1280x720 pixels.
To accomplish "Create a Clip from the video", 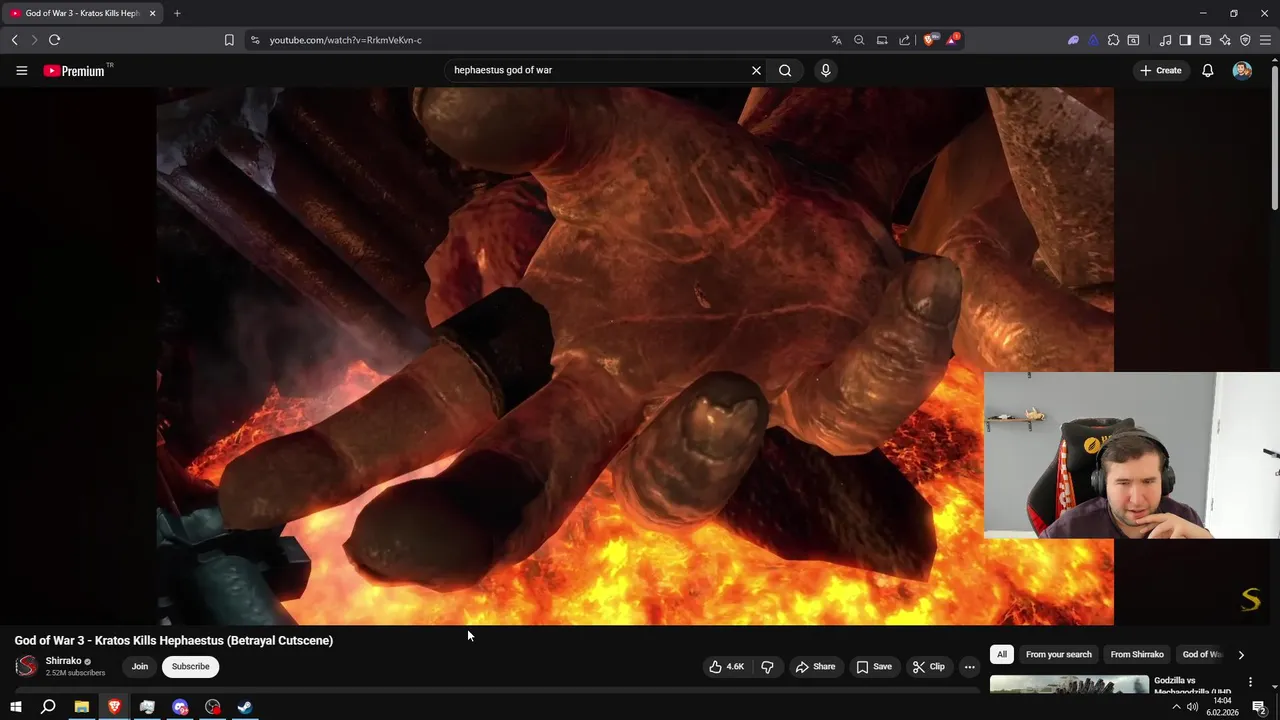I will point(928,666).
